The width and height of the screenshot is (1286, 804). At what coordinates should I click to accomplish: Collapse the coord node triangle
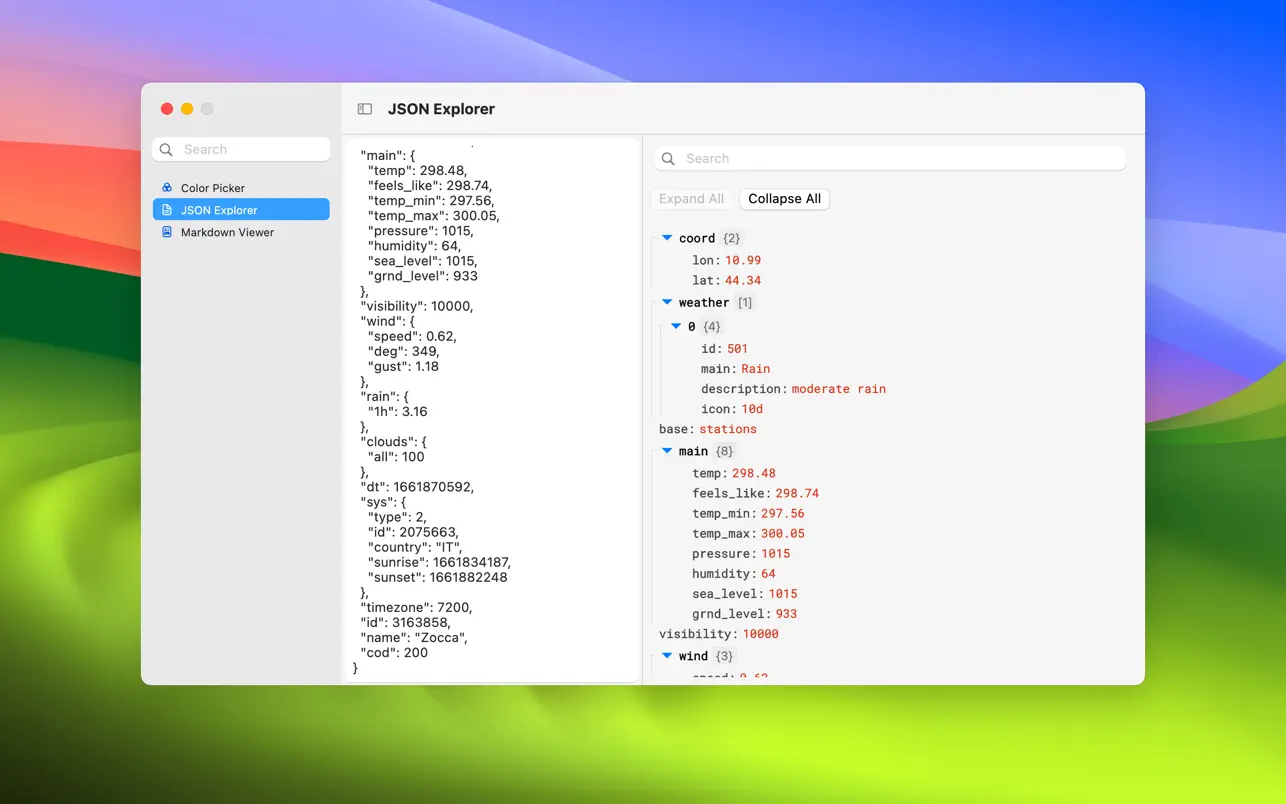click(667, 238)
